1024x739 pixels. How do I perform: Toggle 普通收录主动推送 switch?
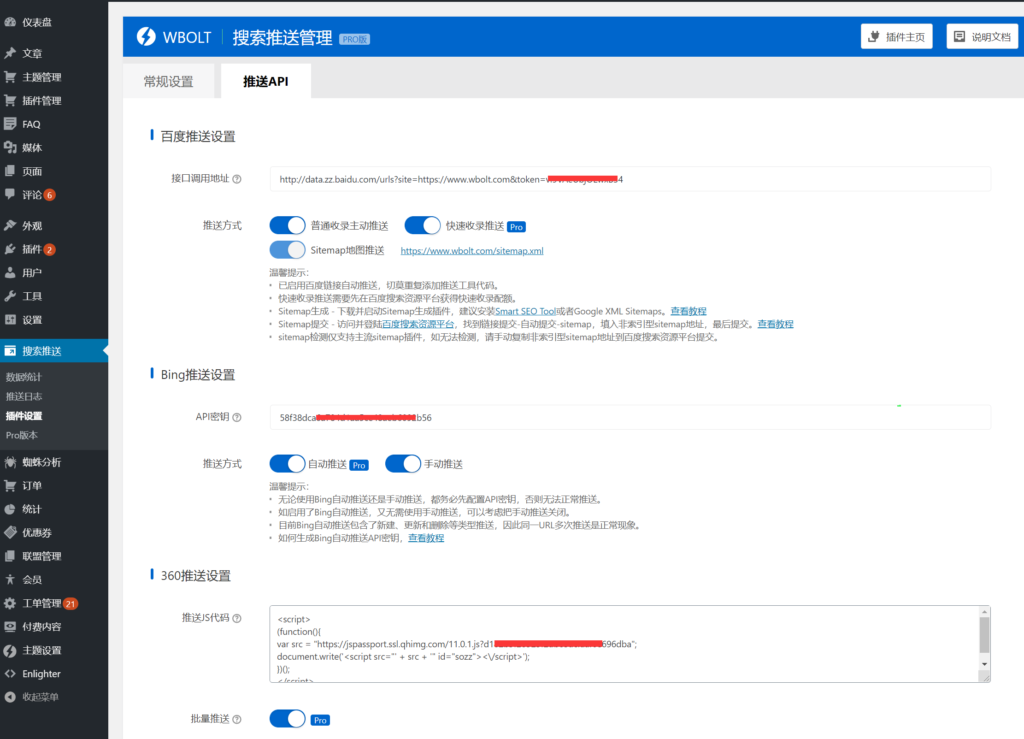(x=287, y=225)
